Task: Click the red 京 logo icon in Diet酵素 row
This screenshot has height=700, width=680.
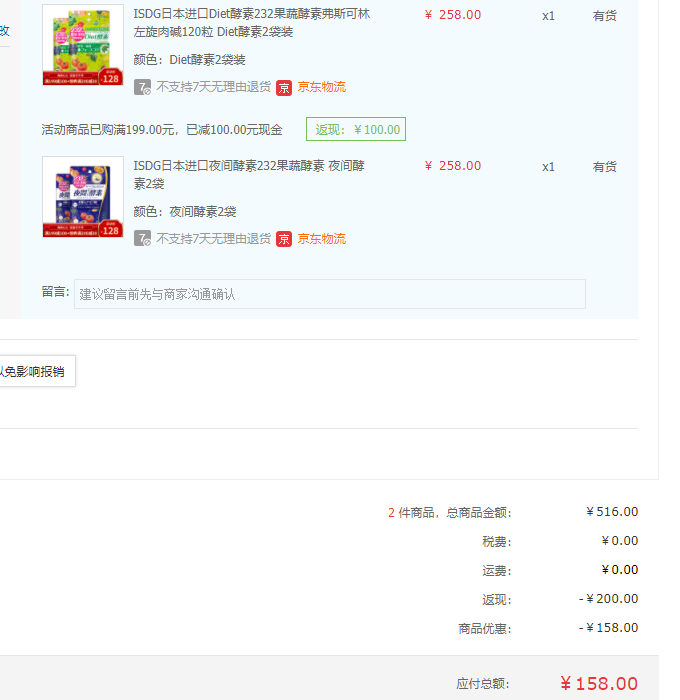Action: [x=284, y=88]
